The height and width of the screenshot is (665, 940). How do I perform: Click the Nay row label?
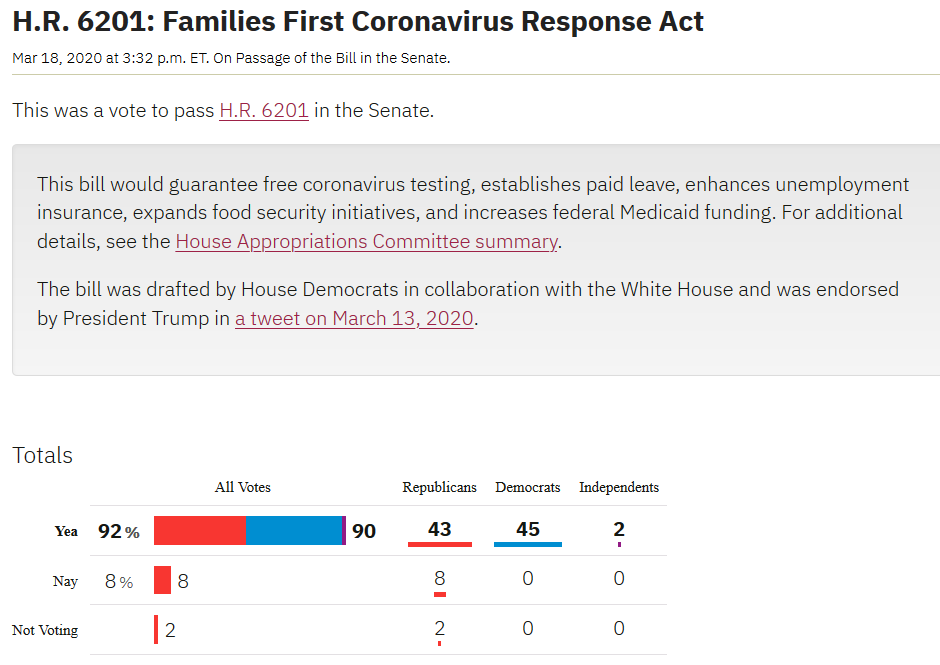[x=65, y=581]
